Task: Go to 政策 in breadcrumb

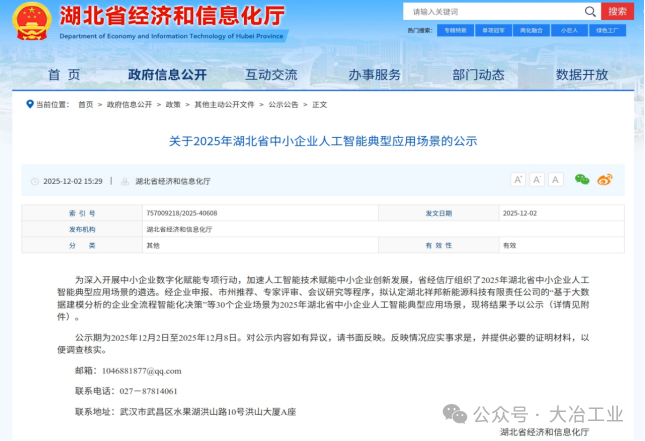Action: pos(173,105)
